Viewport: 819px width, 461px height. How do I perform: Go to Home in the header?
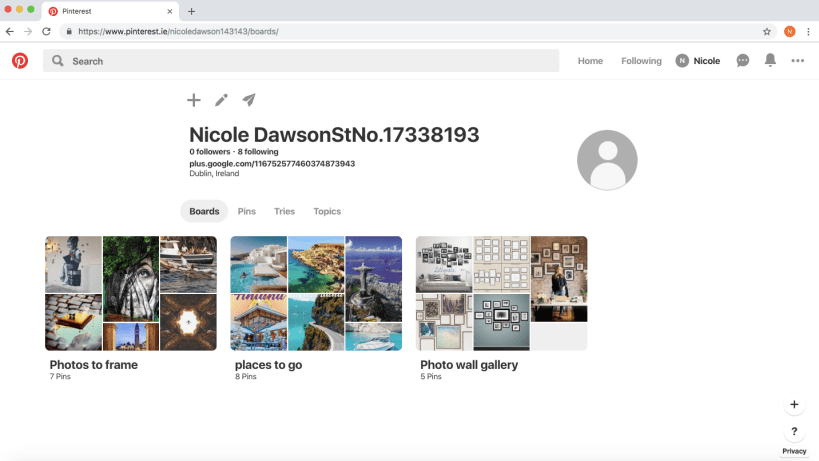coord(590,61)
